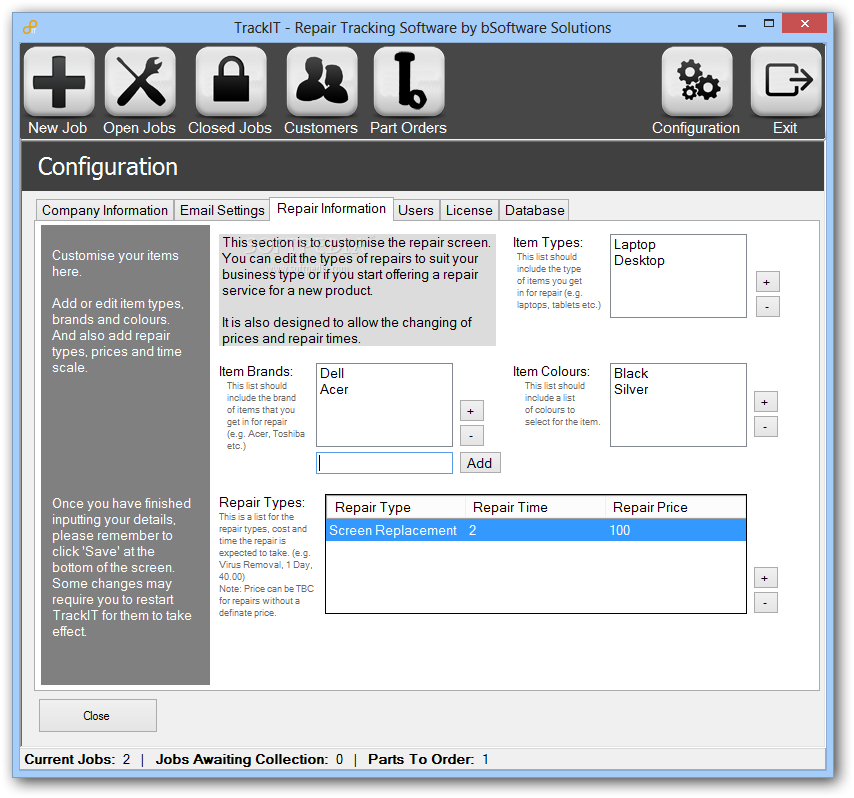Click the Add button for brands
This screenshot has height=798, width=854.
click(x=480, y=463)
